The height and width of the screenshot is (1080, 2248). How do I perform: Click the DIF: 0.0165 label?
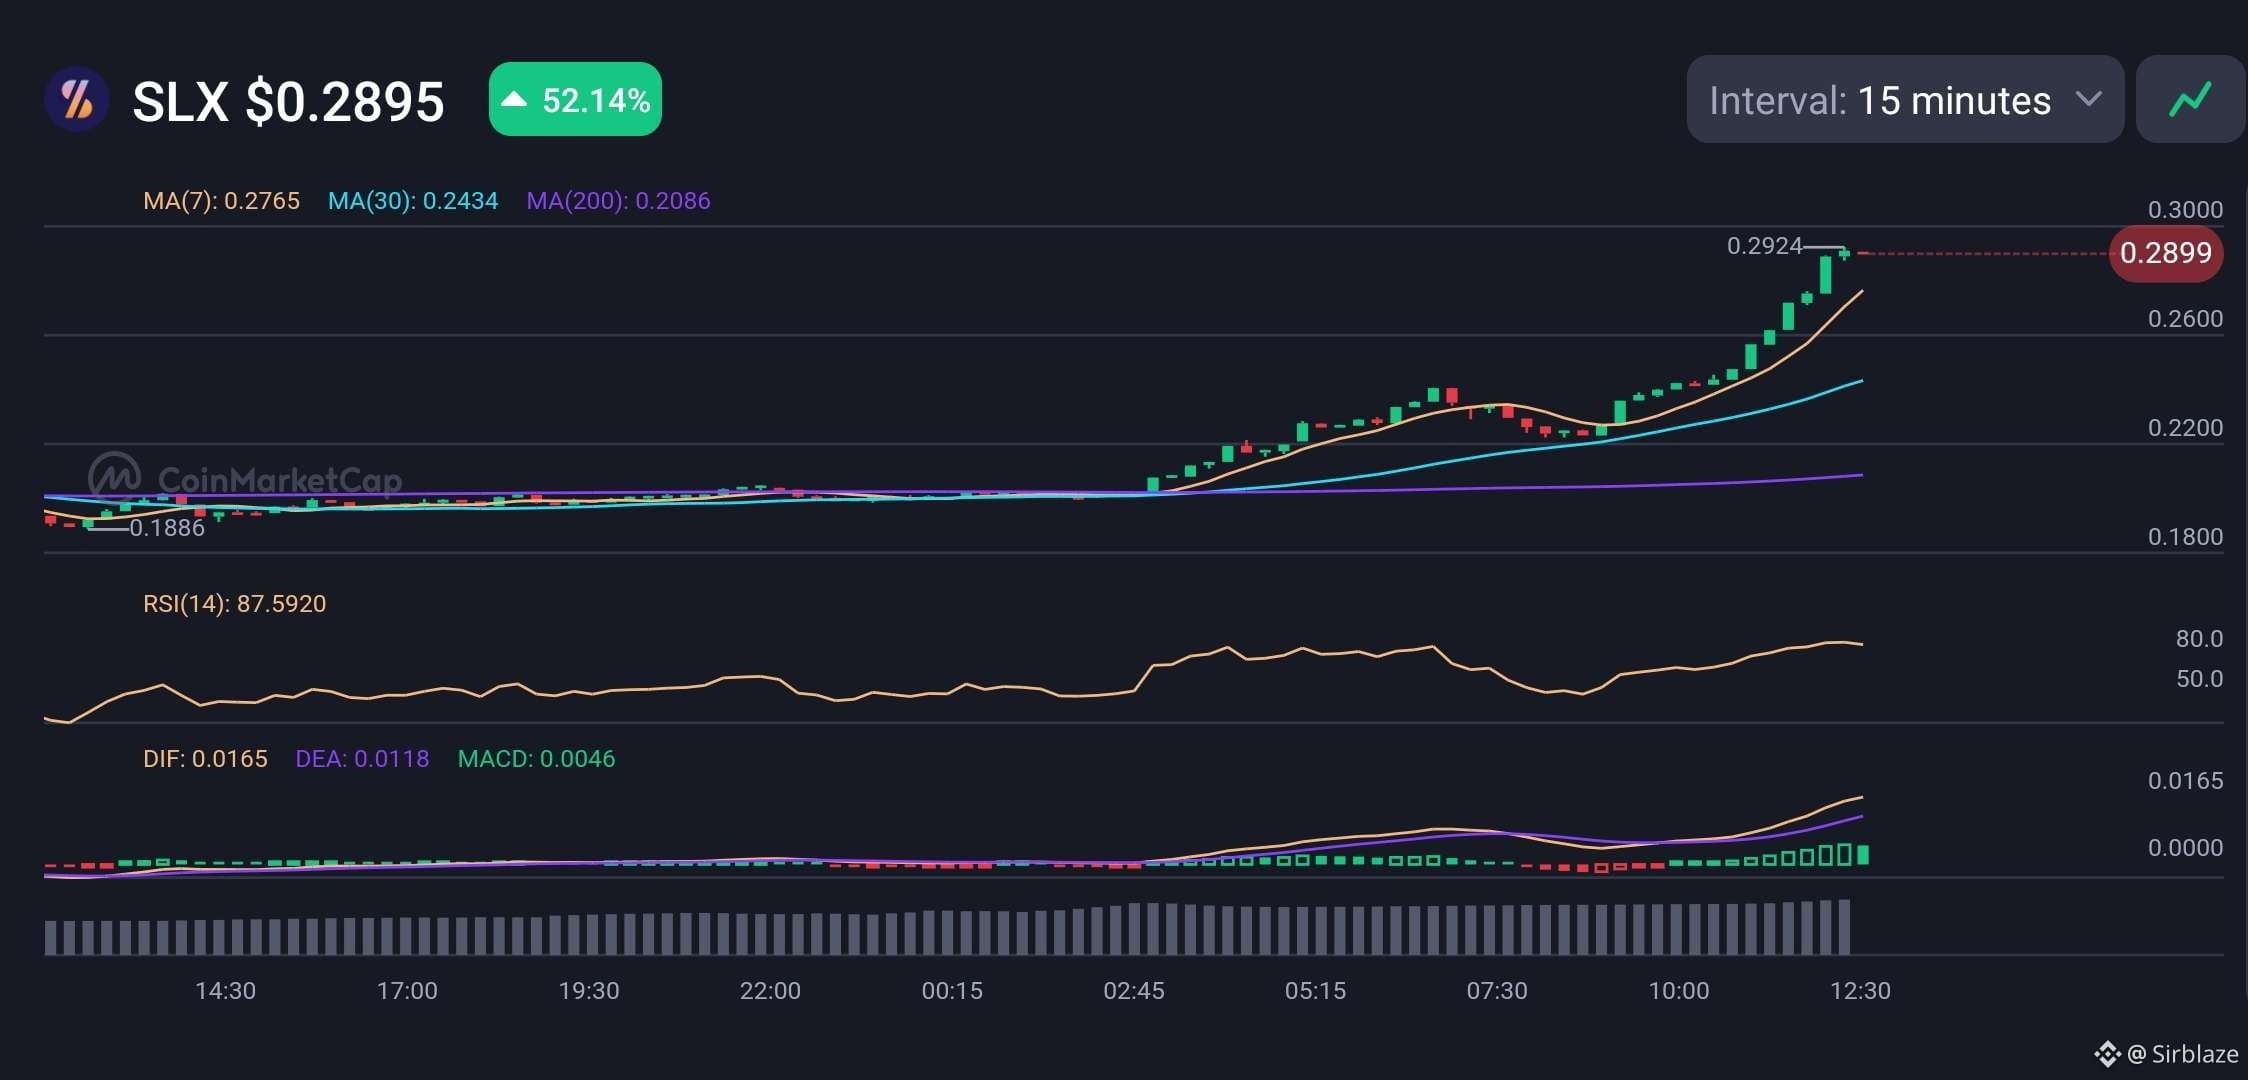click(x=205, y=758)
